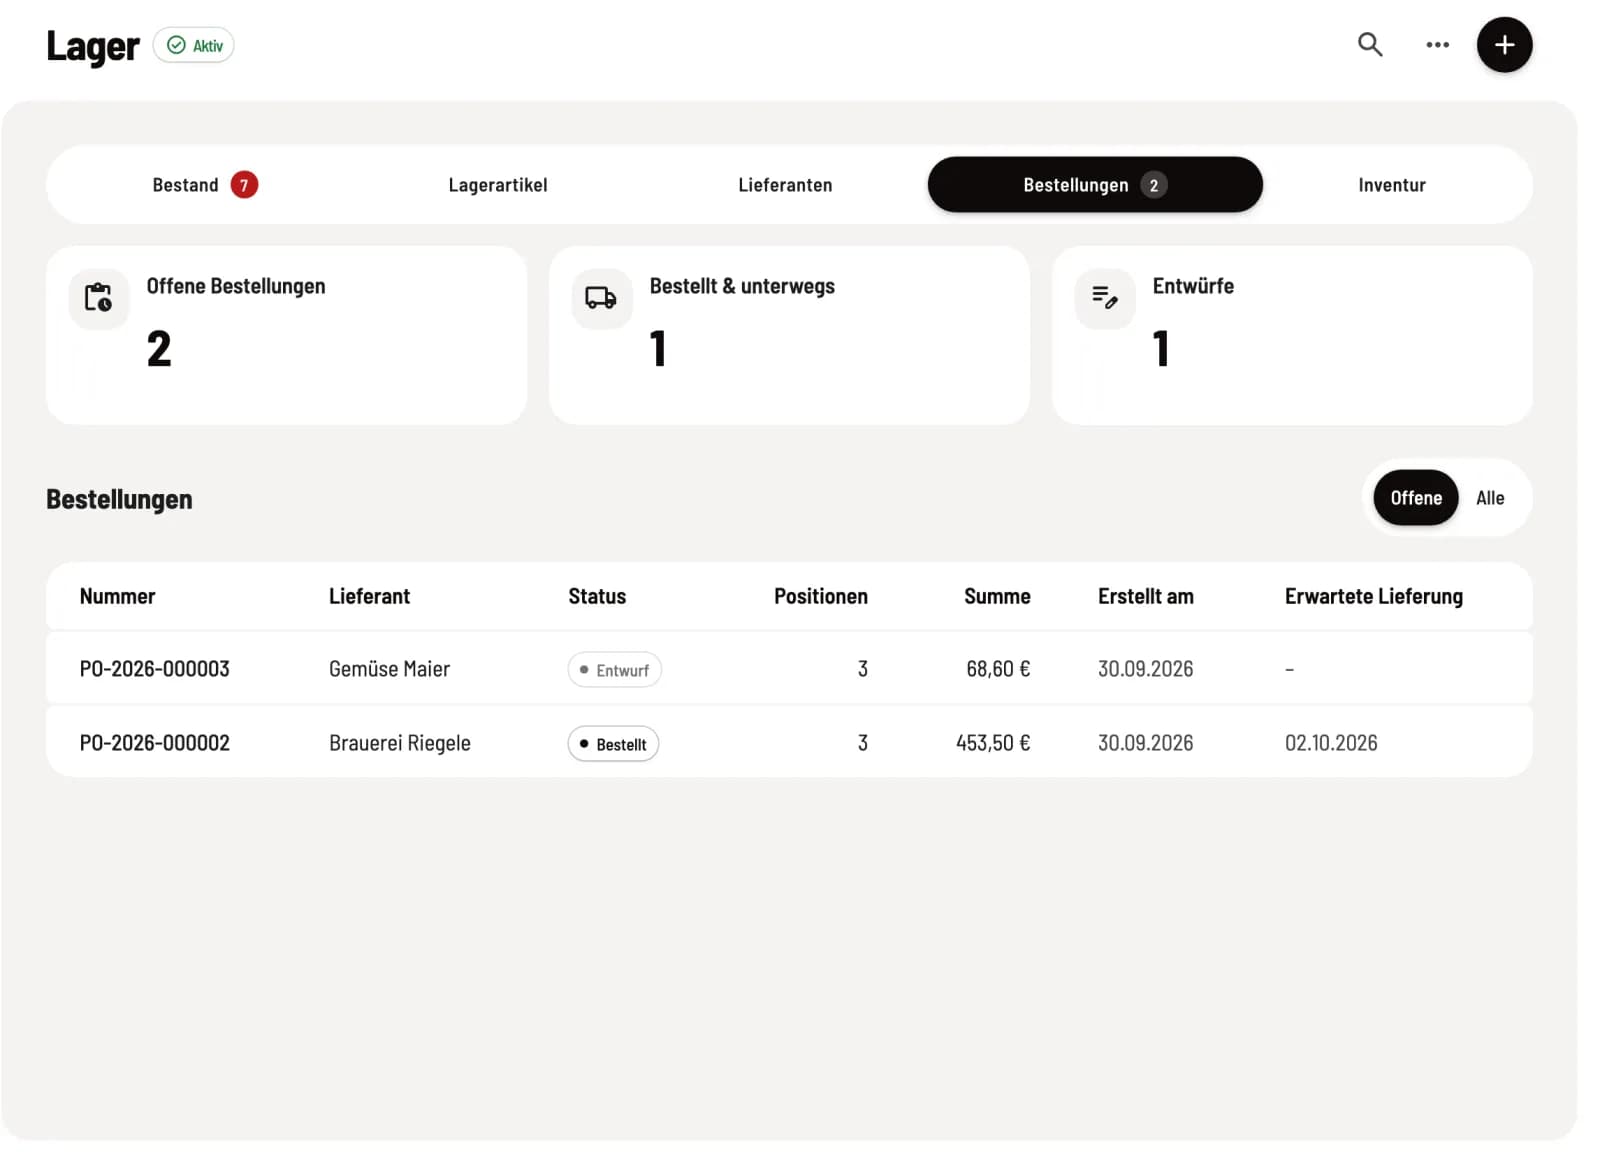Image resolution: width=1600 pixels, height=1153 pixels.
Task: Select the Bestellungen tab
Action: [x=1095, y=185]
